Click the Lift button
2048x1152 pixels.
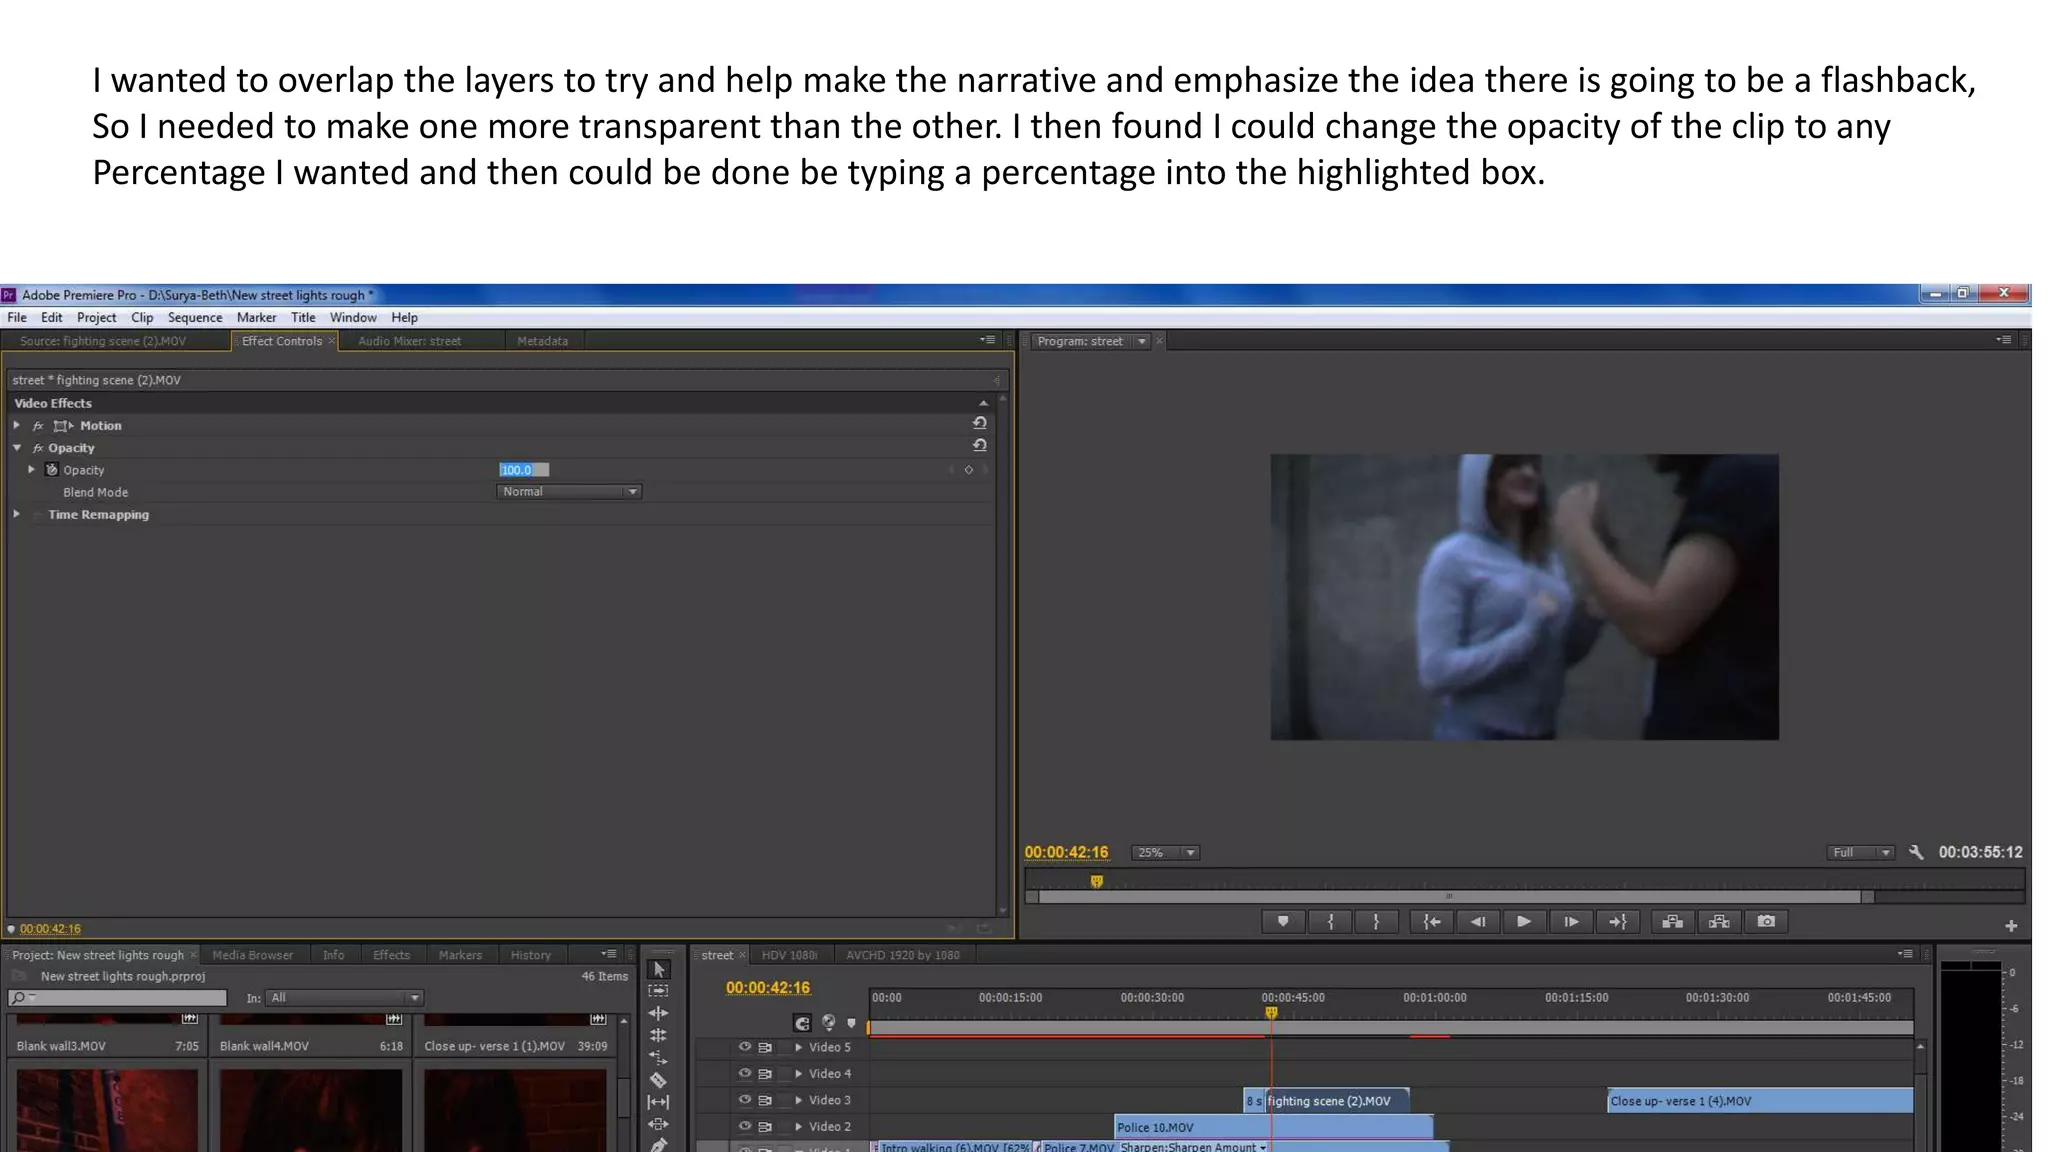coord(1672,922)
